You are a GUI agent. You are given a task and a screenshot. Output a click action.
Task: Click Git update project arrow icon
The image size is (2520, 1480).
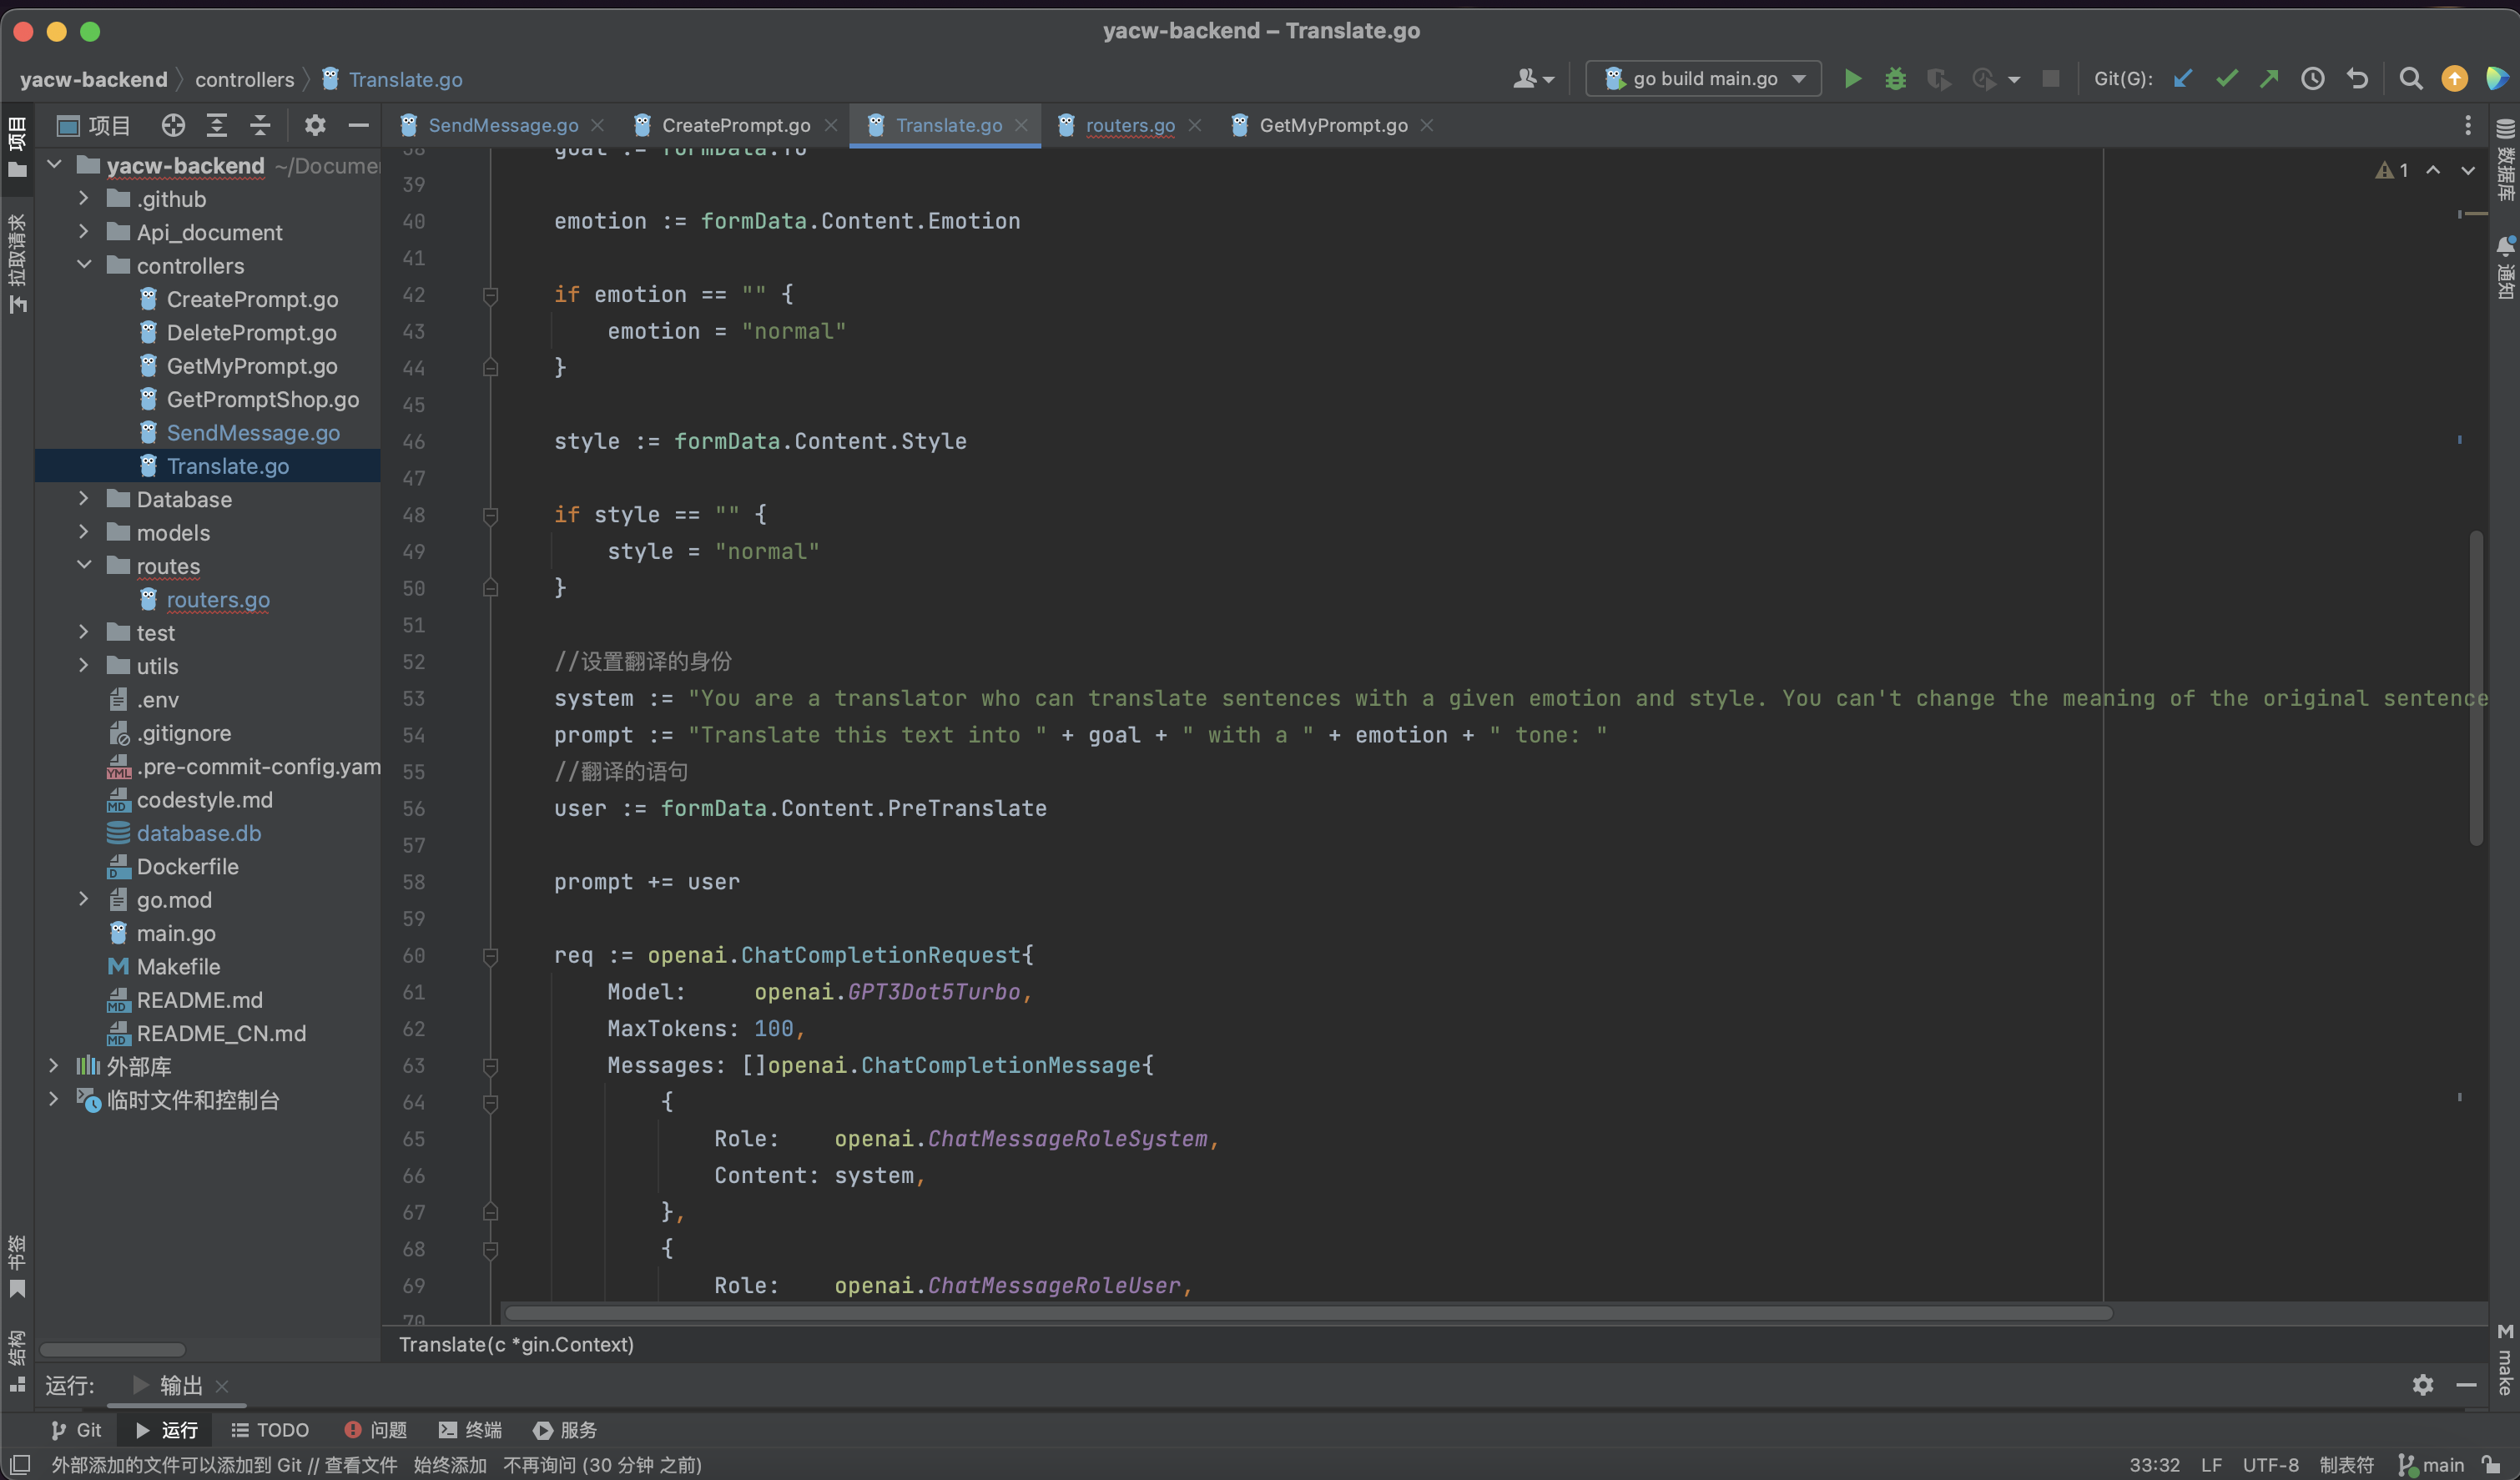2183,78
